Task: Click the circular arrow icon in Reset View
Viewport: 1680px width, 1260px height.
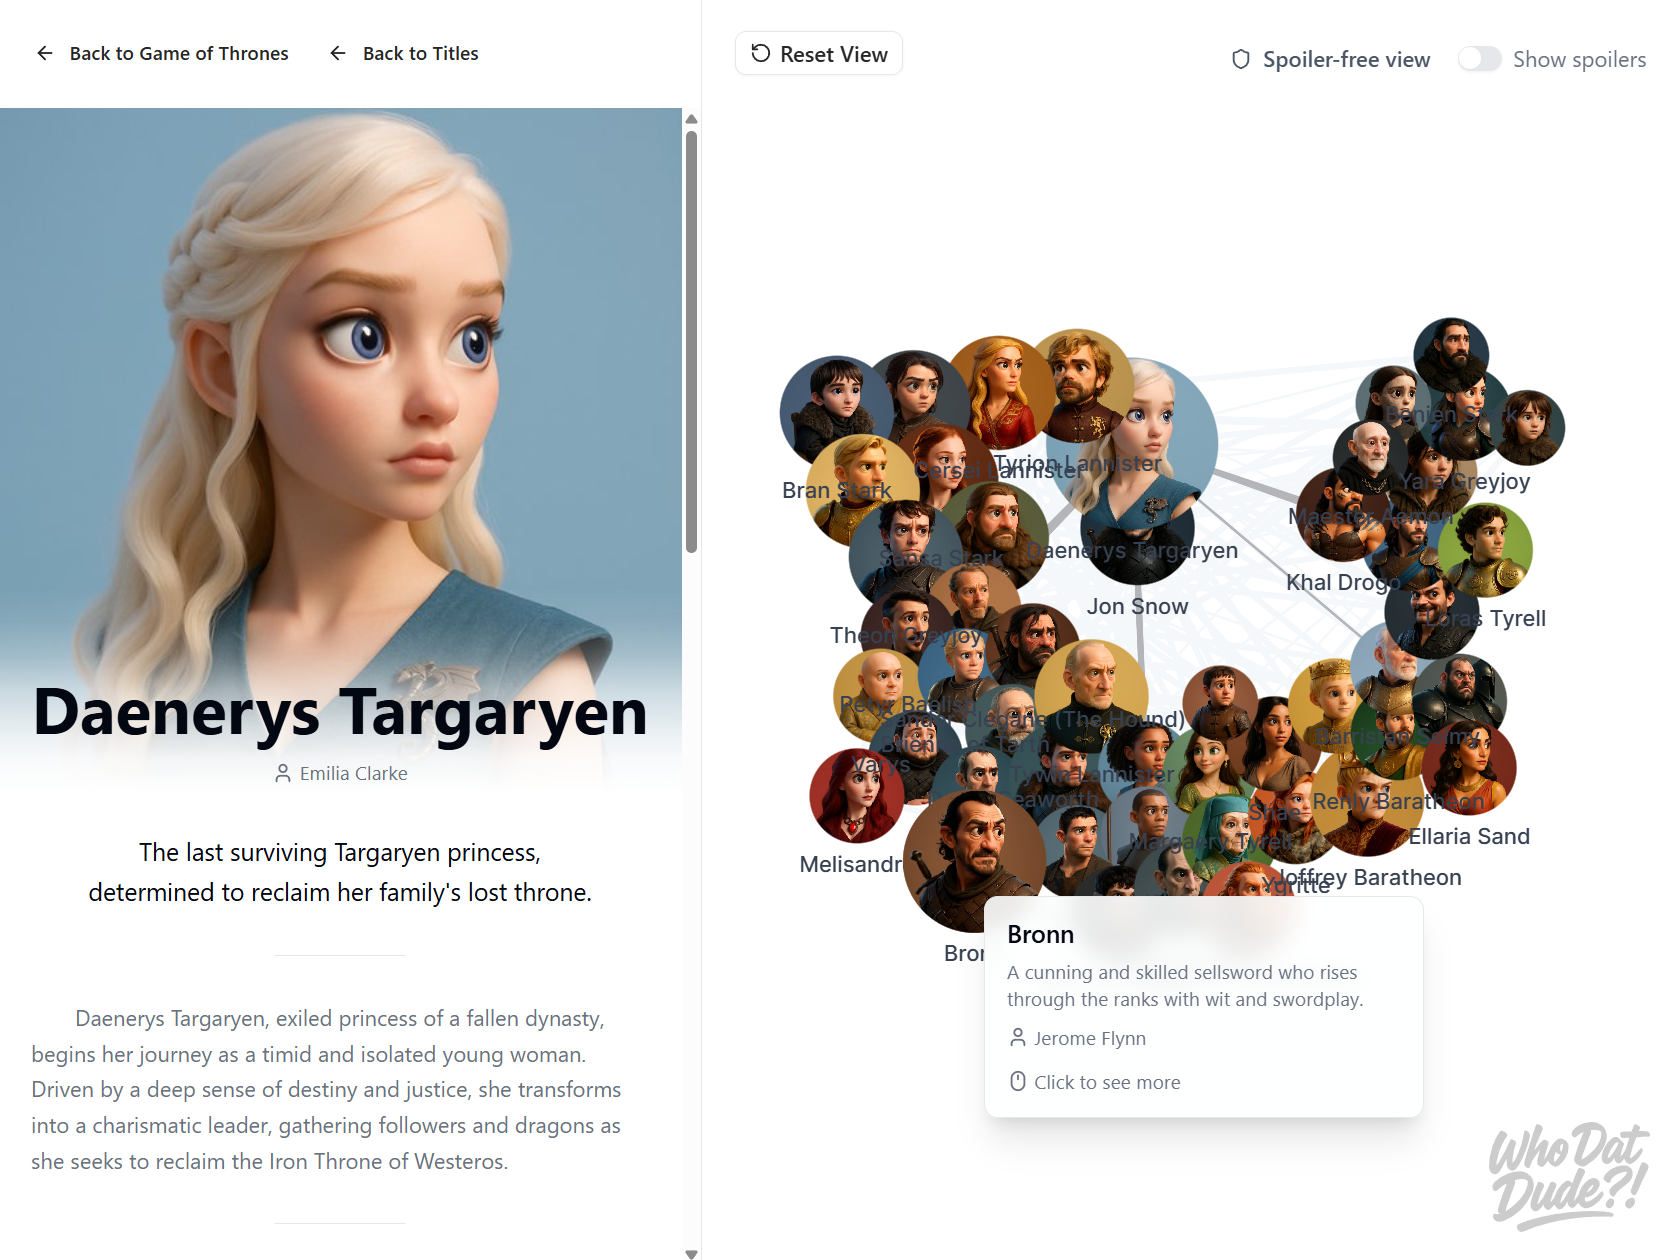Action: tap(761, 54)
